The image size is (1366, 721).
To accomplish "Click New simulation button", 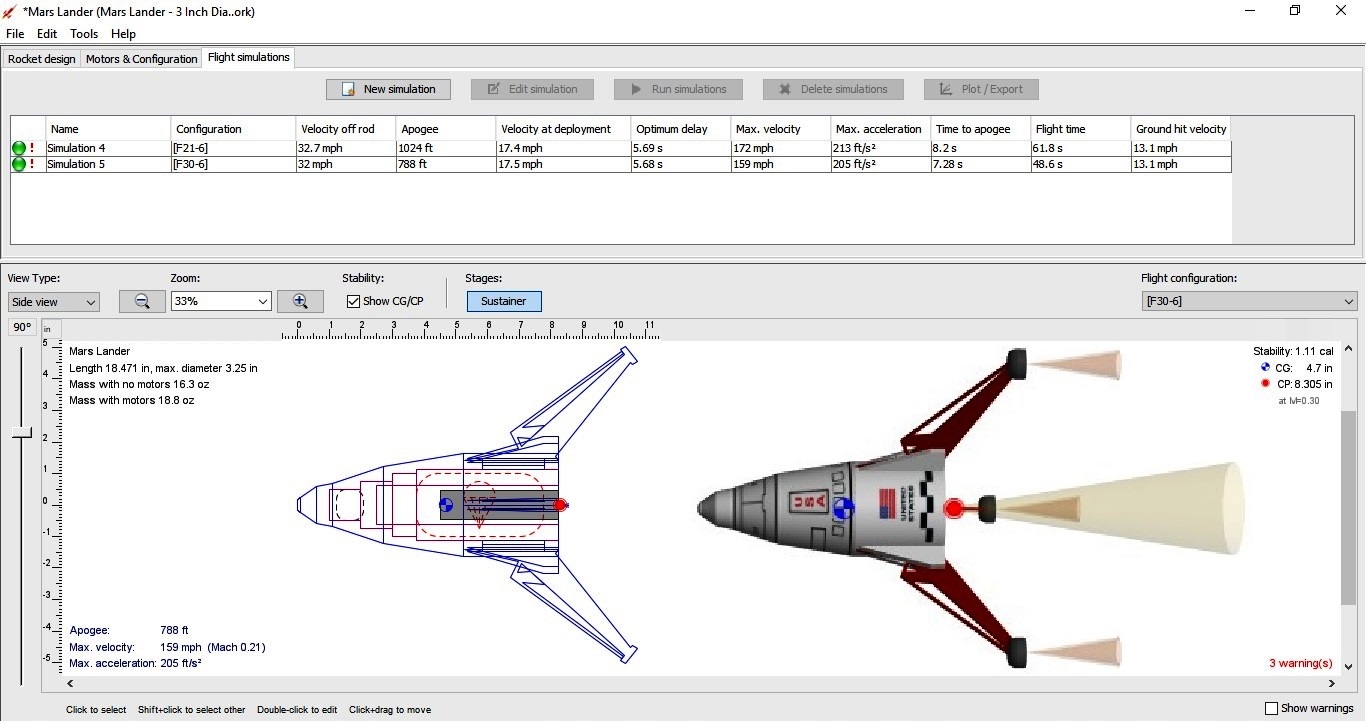I will click(x=388, y=89).
